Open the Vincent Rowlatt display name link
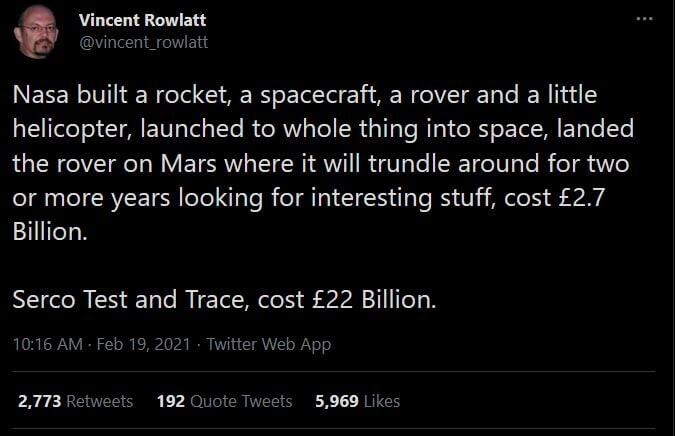 click(x=142, y=20)
